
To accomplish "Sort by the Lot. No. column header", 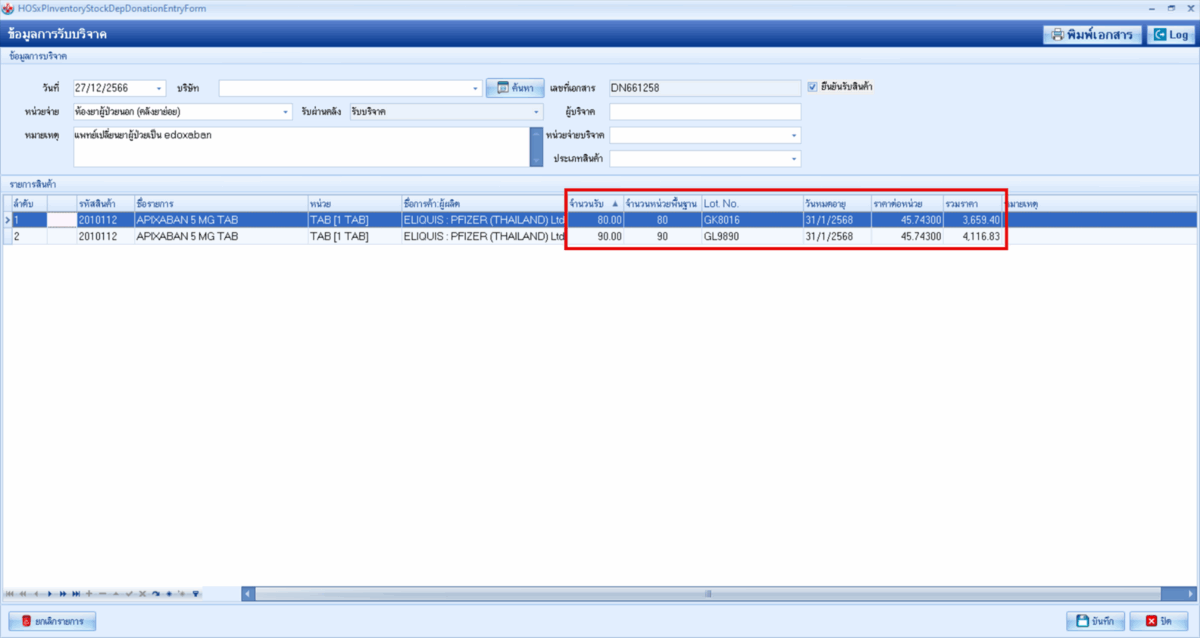I will point(750,204).
